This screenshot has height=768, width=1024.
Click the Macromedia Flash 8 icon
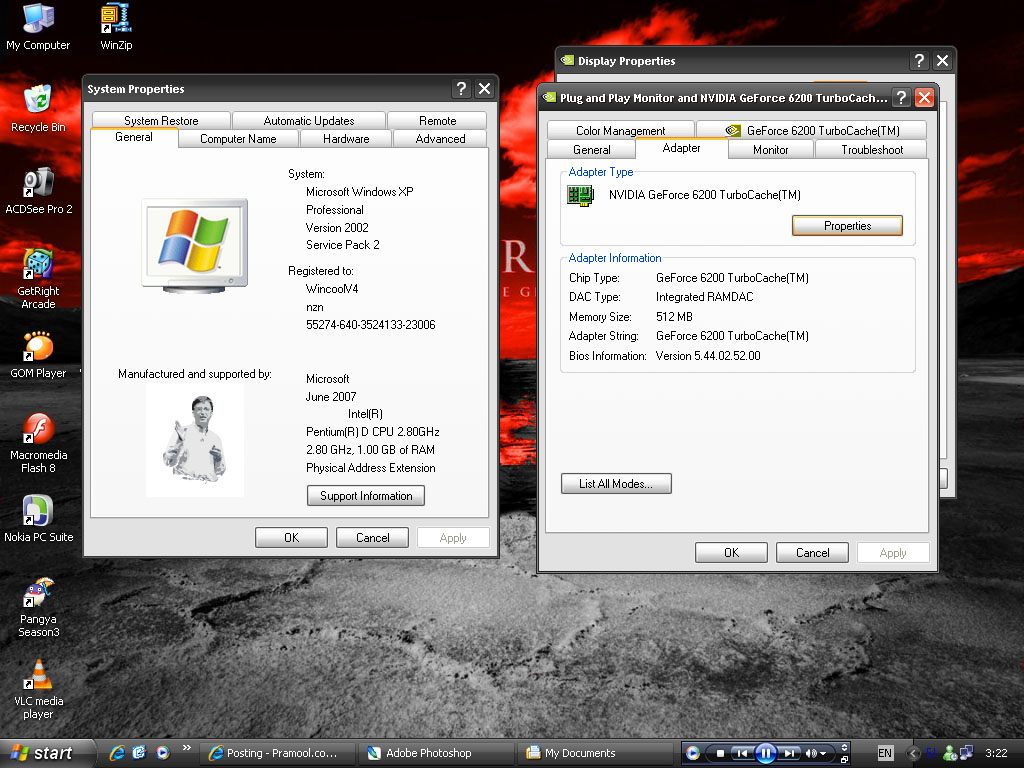tap(38, 429)
